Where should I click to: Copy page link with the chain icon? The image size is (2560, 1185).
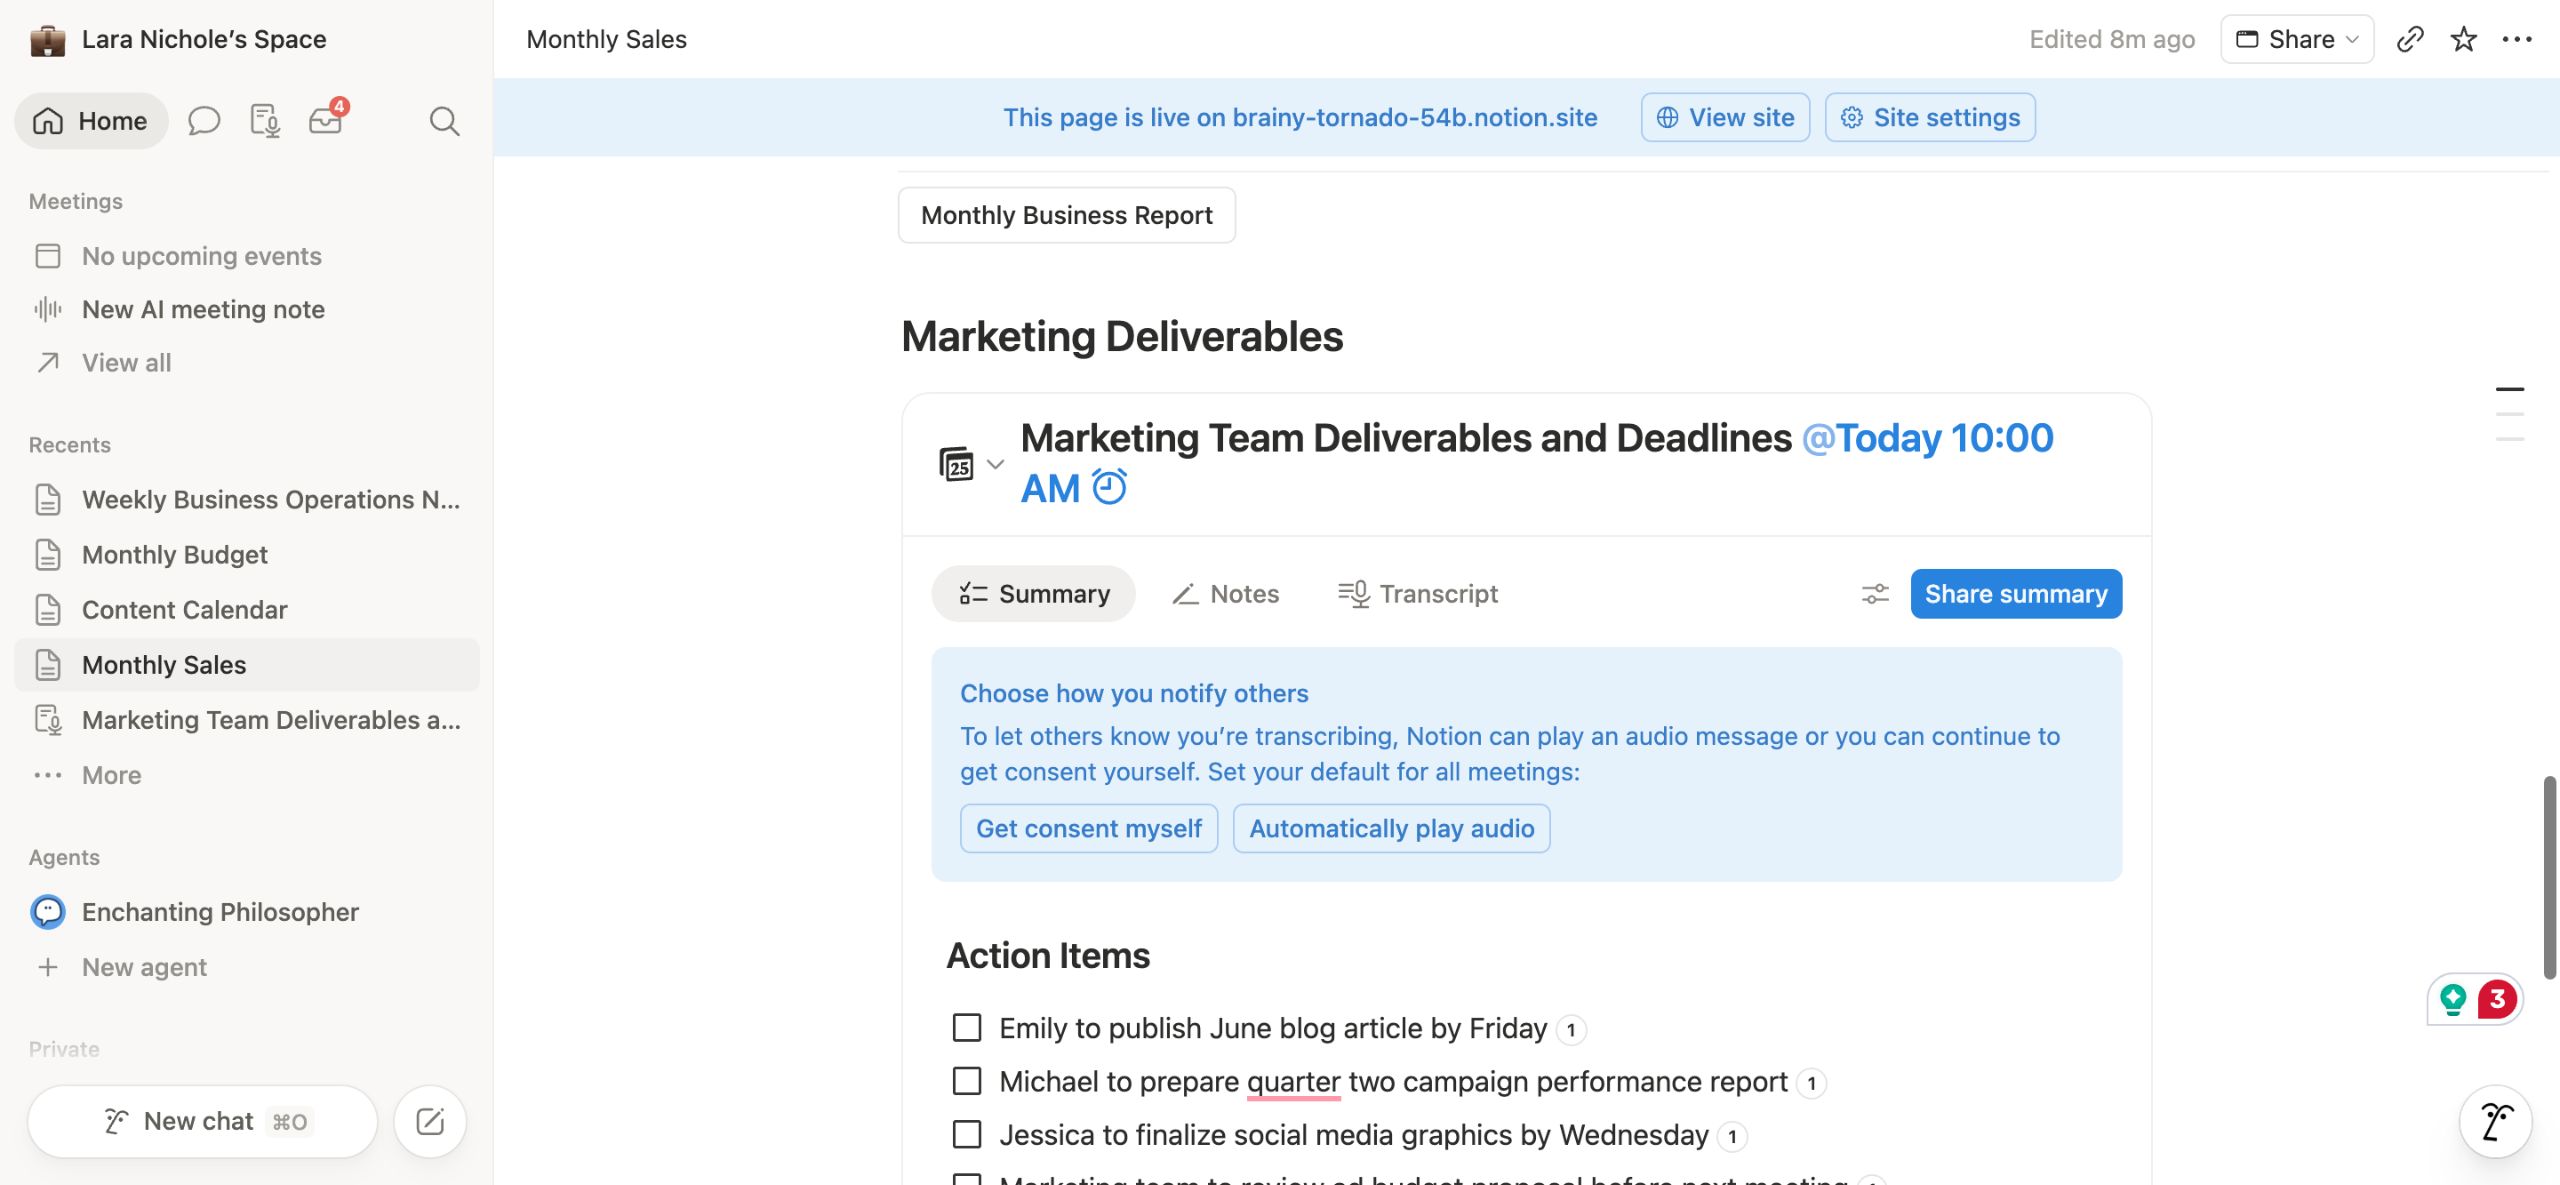pyautogui.click(x=2410, y=39)
